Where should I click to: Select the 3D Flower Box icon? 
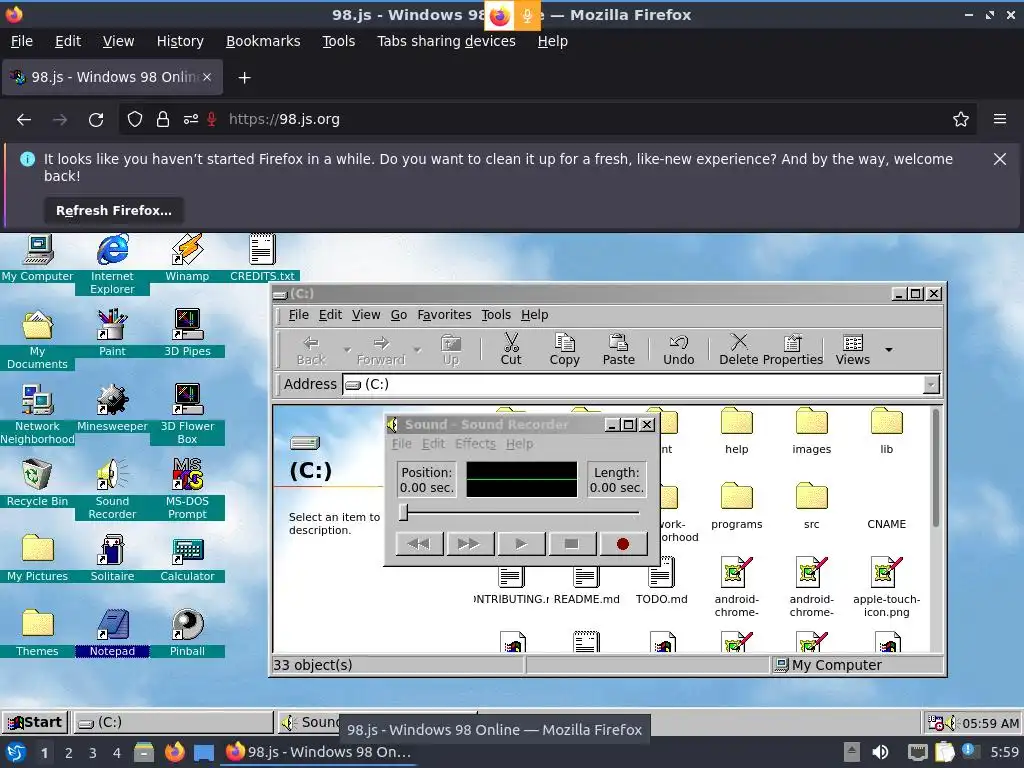coord(187,414)
